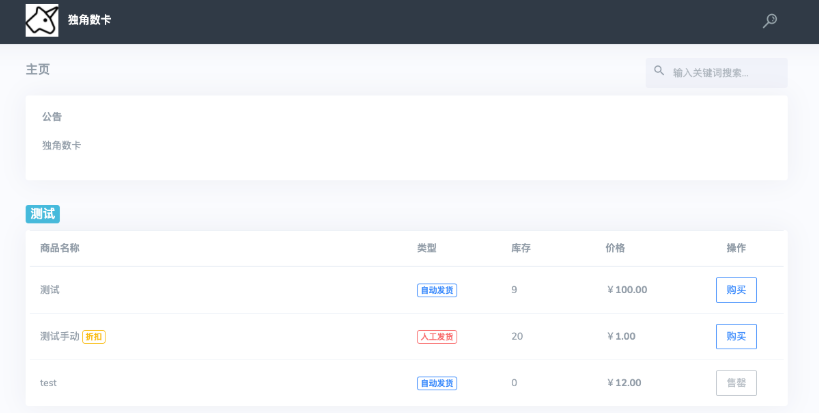819x413 pixels.
Task: Click the 自动发货 badge in the 测试 row
Action: pos(436,290)
